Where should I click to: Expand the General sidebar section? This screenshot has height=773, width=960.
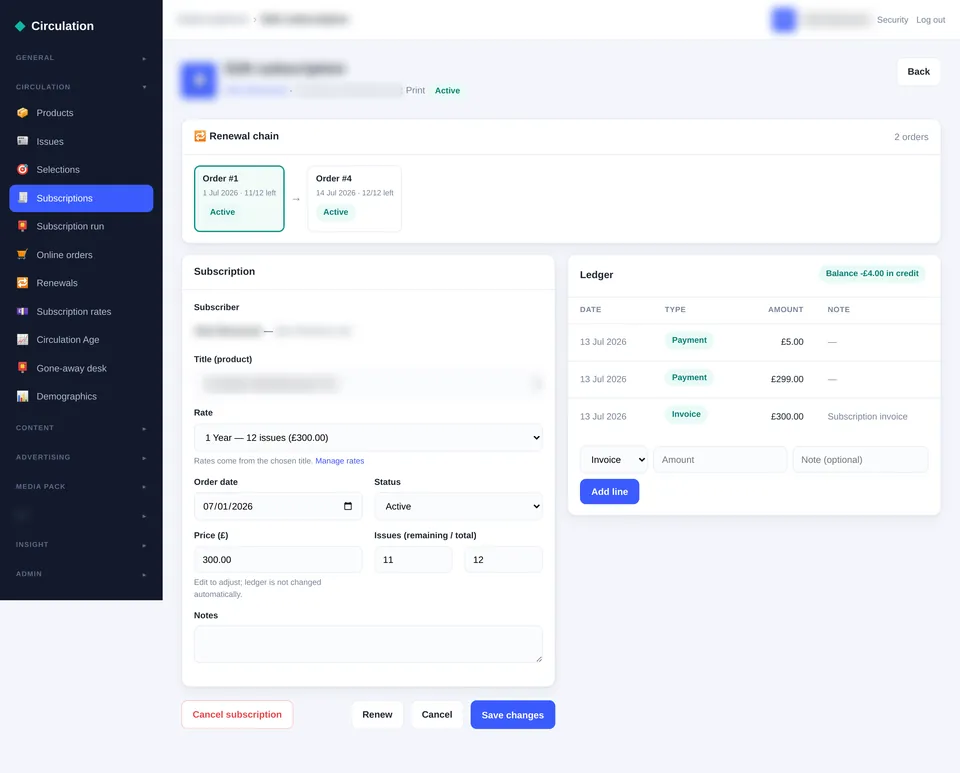click(x=81, y=58)
